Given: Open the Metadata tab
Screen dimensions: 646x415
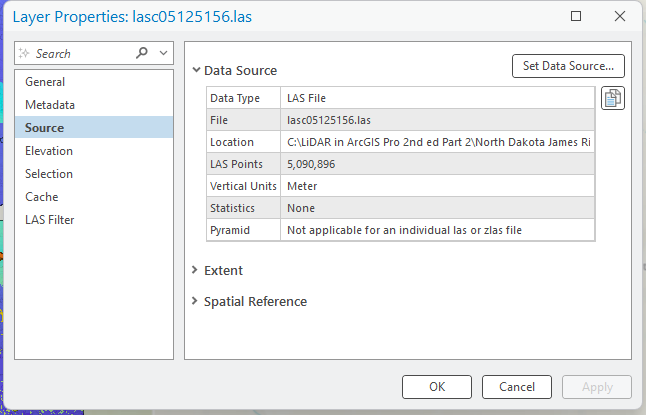Looking at the screenshot, I should click(x=94, y=105).
